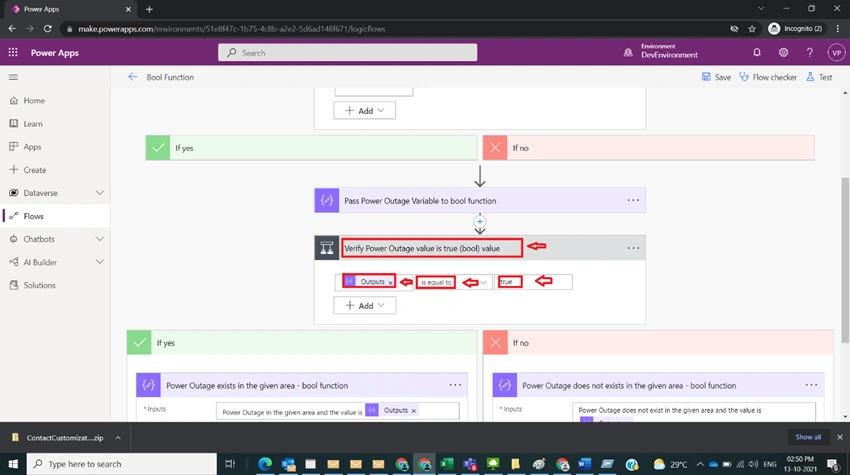
Task: Click the Test button
Action: pyautogui.click(x=819, y=77)
